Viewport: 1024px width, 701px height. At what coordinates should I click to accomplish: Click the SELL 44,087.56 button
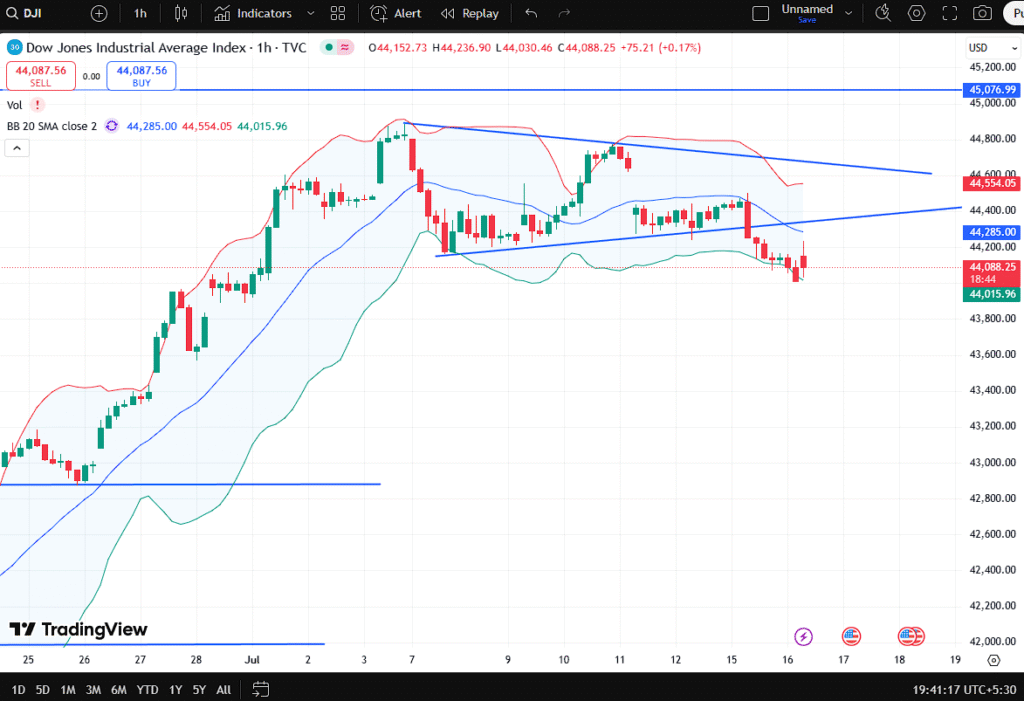pos(40,76)
